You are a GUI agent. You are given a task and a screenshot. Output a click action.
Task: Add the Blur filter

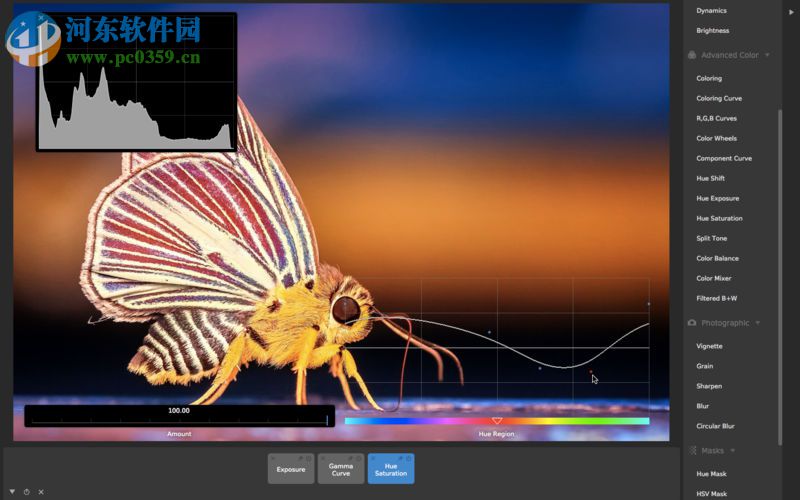coord(703,406)
